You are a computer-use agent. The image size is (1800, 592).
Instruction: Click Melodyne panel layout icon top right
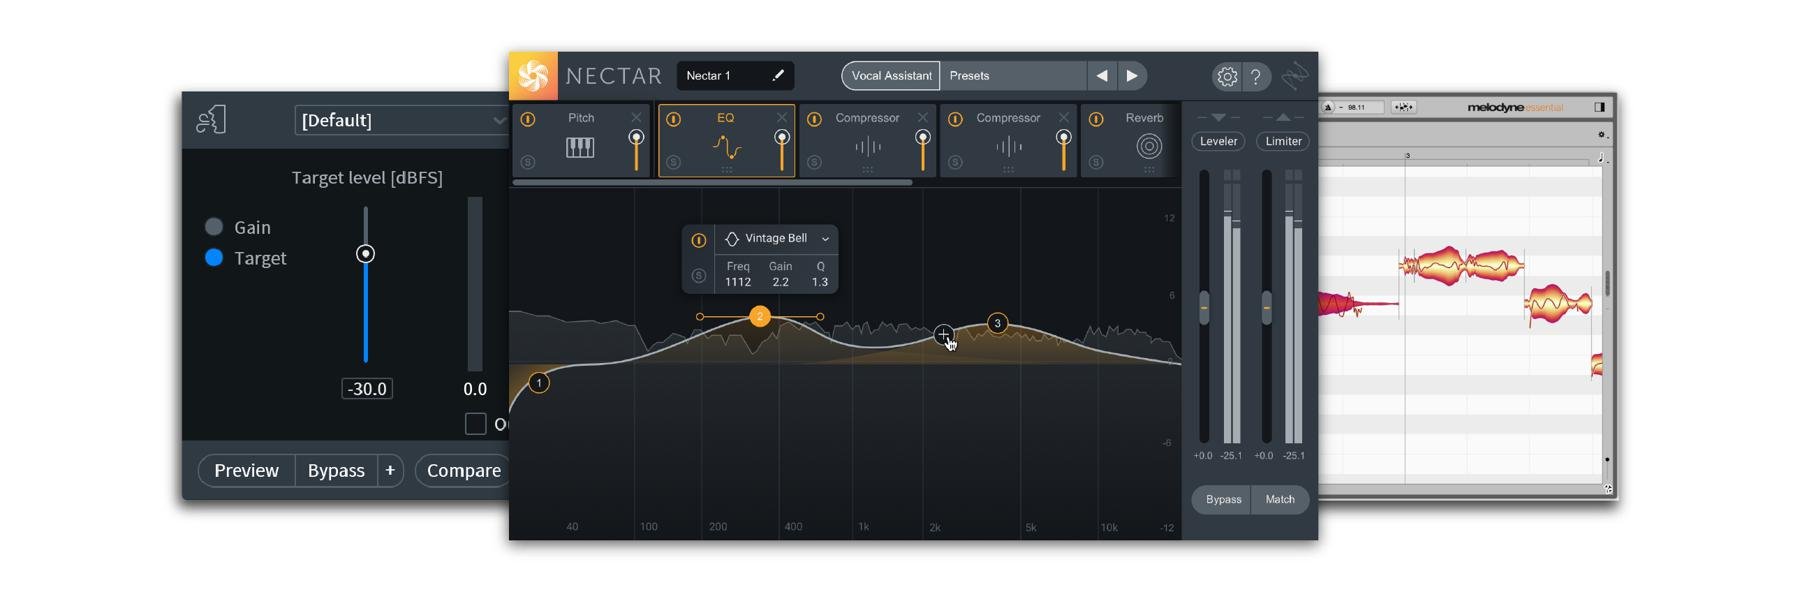(1599, 107)
